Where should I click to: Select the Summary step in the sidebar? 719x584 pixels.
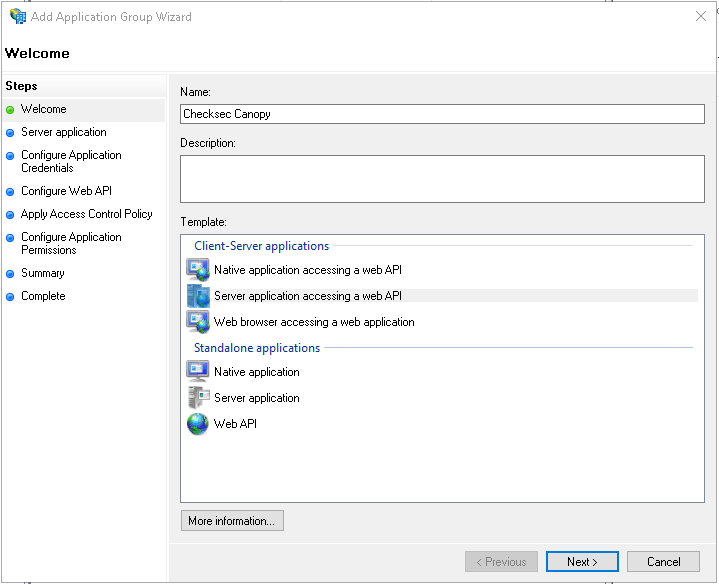tap(43, 273)
